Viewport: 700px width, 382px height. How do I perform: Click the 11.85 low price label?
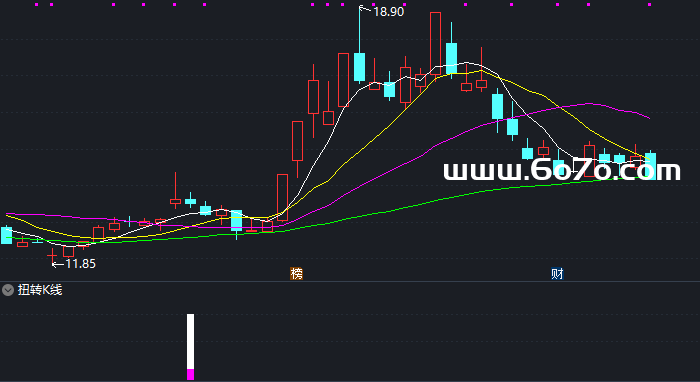[80, 264]
